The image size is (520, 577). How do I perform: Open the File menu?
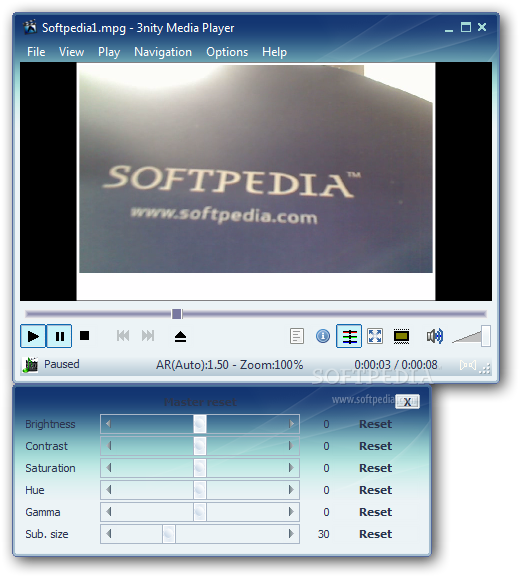(x=36, y=52)
